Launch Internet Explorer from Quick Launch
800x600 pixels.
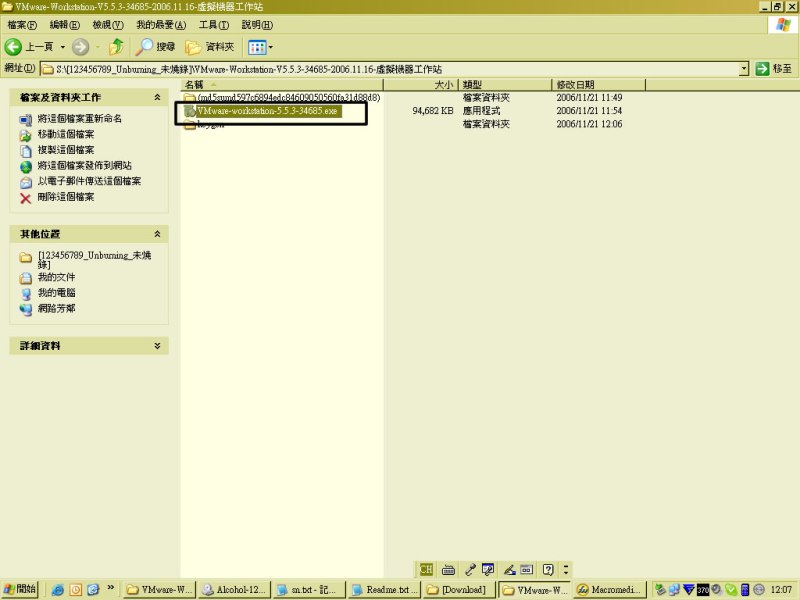click(58, 590)
